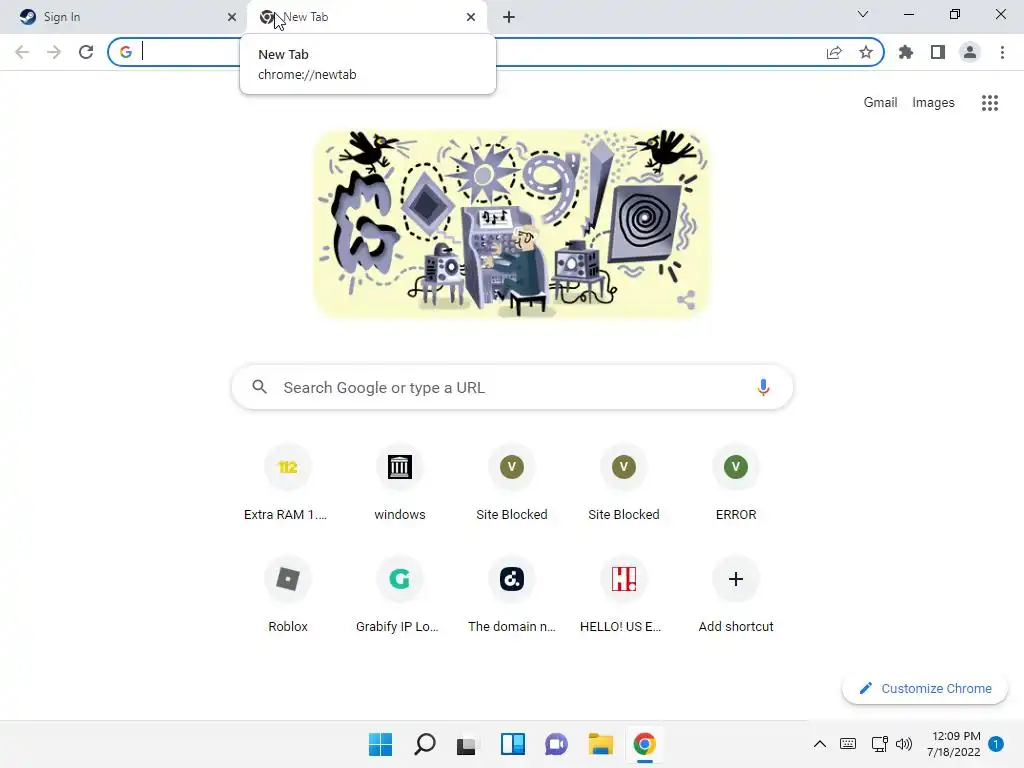Open the clock and date flyout
The image size is (1024, 768).
pyautogui.click(x=953, y=744)
